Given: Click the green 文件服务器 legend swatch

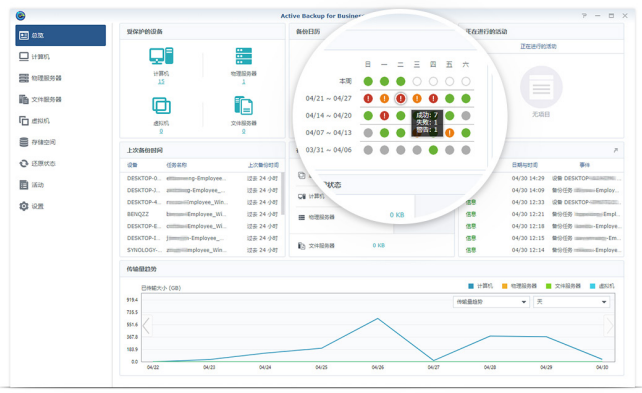Looking at the screenshot, I should [x=549, y=286].
